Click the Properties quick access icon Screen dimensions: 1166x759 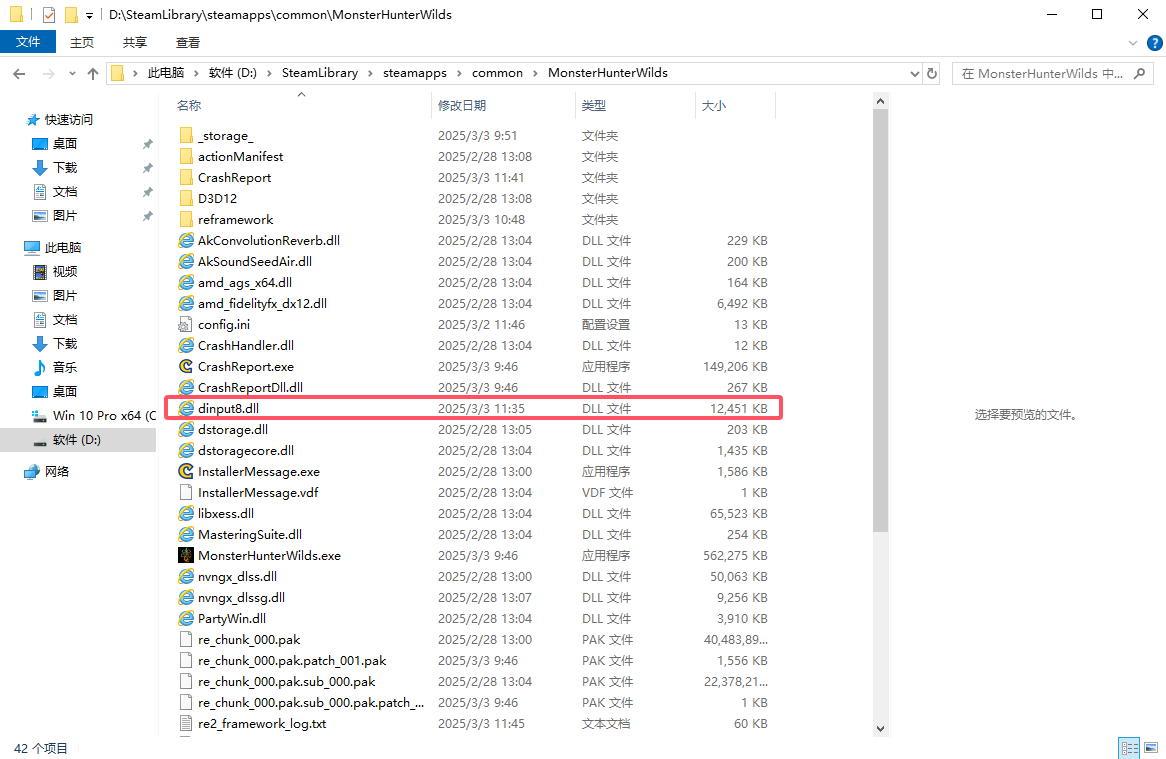coord(48,14)
